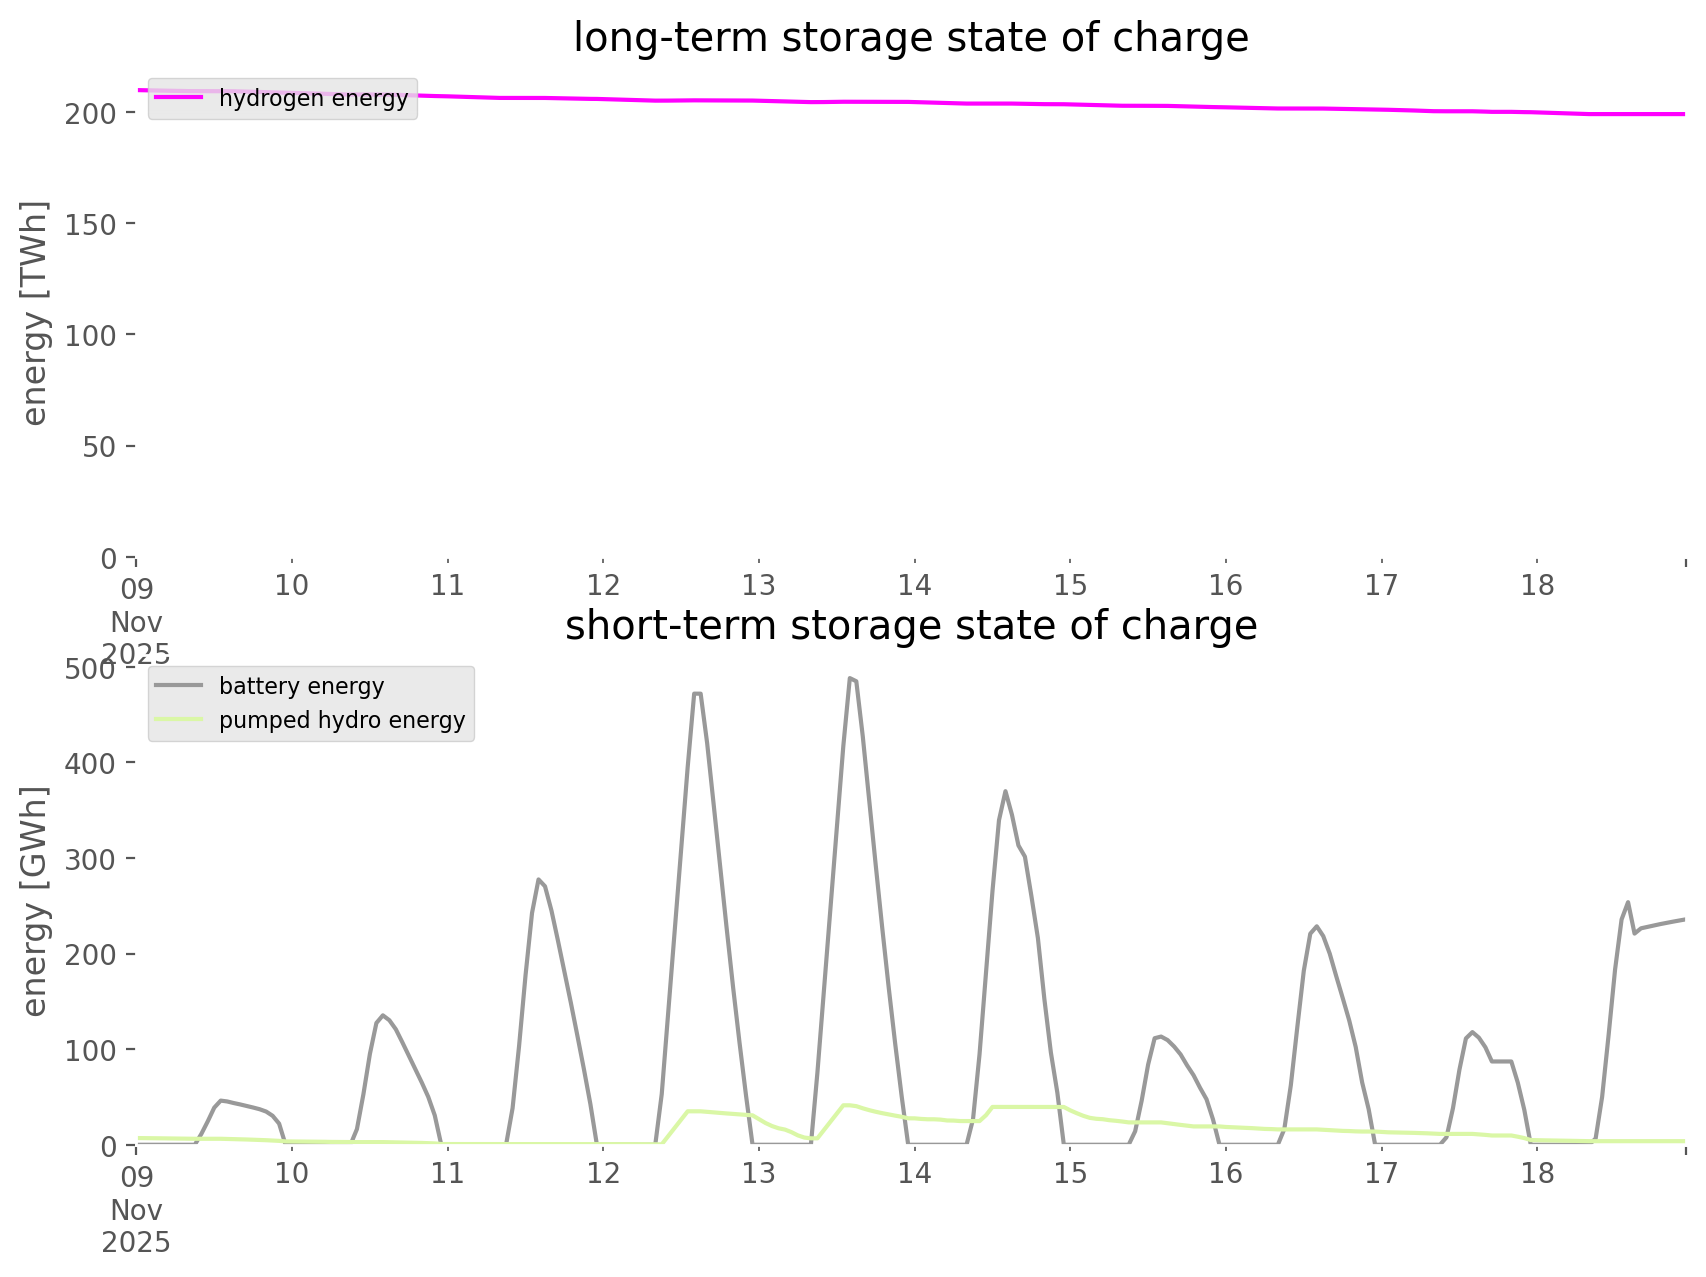Select the "hydrogen energy" legend label
1706x1277 pixels.
click(x=313, y=98)
